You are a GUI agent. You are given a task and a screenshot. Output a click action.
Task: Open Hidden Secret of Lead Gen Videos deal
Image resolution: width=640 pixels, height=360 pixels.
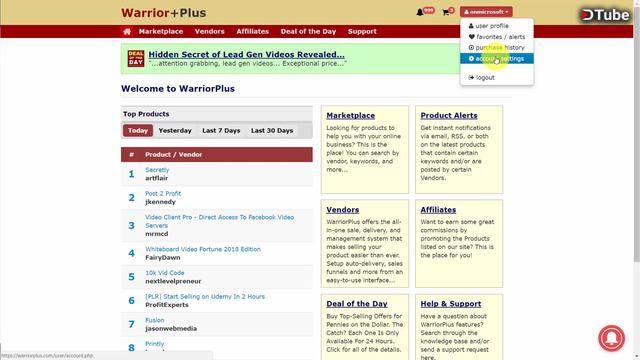(x=247, y=54)
